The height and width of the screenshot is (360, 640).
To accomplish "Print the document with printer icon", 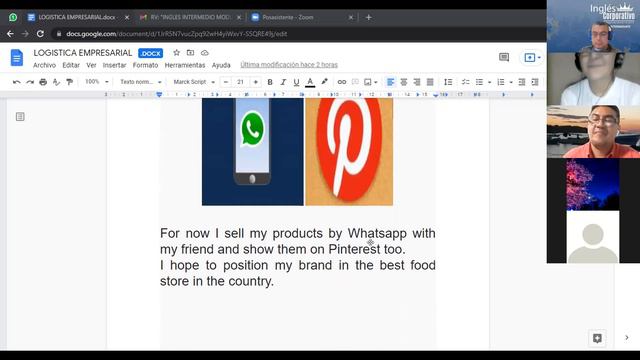I will pyautogui.click(x=43, y=82).
